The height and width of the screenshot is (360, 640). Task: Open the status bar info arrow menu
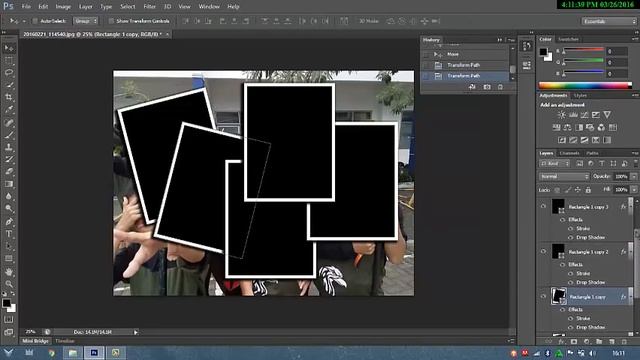point(136,332)
